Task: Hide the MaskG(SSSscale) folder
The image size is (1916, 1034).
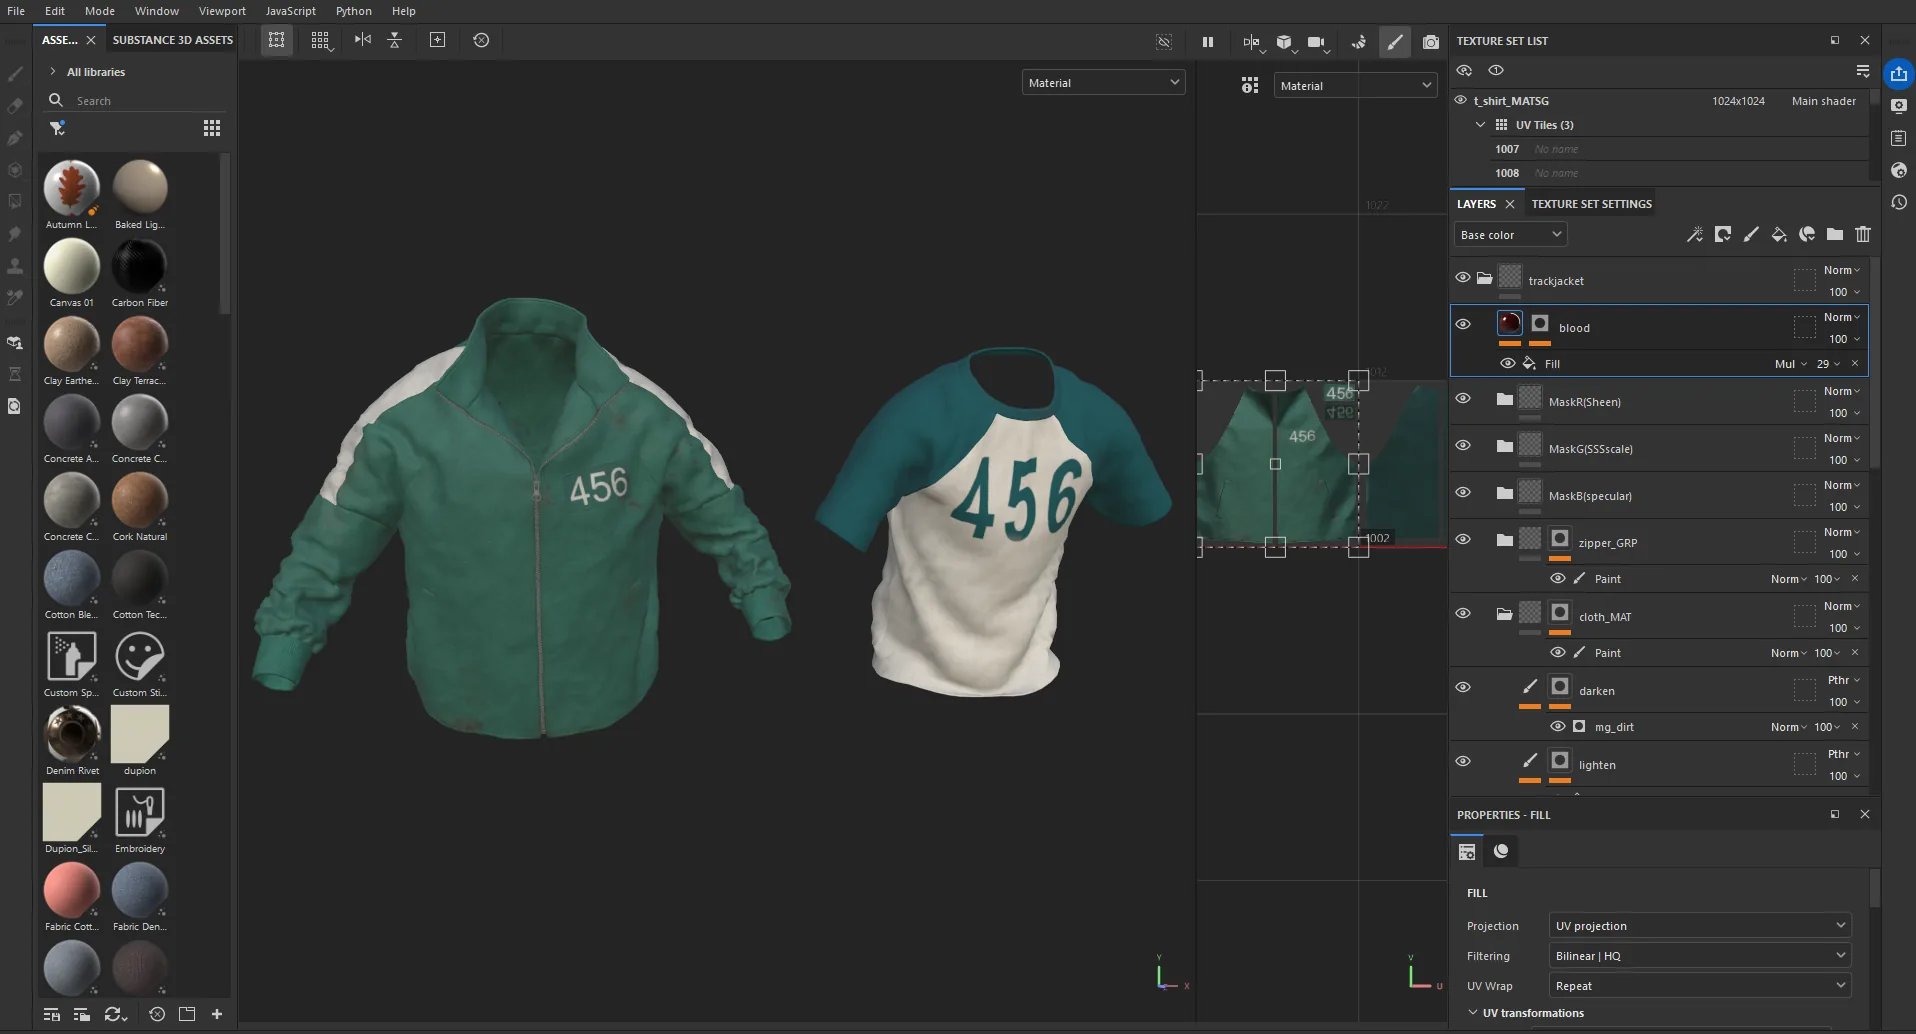Action: tap(1463, 446)
